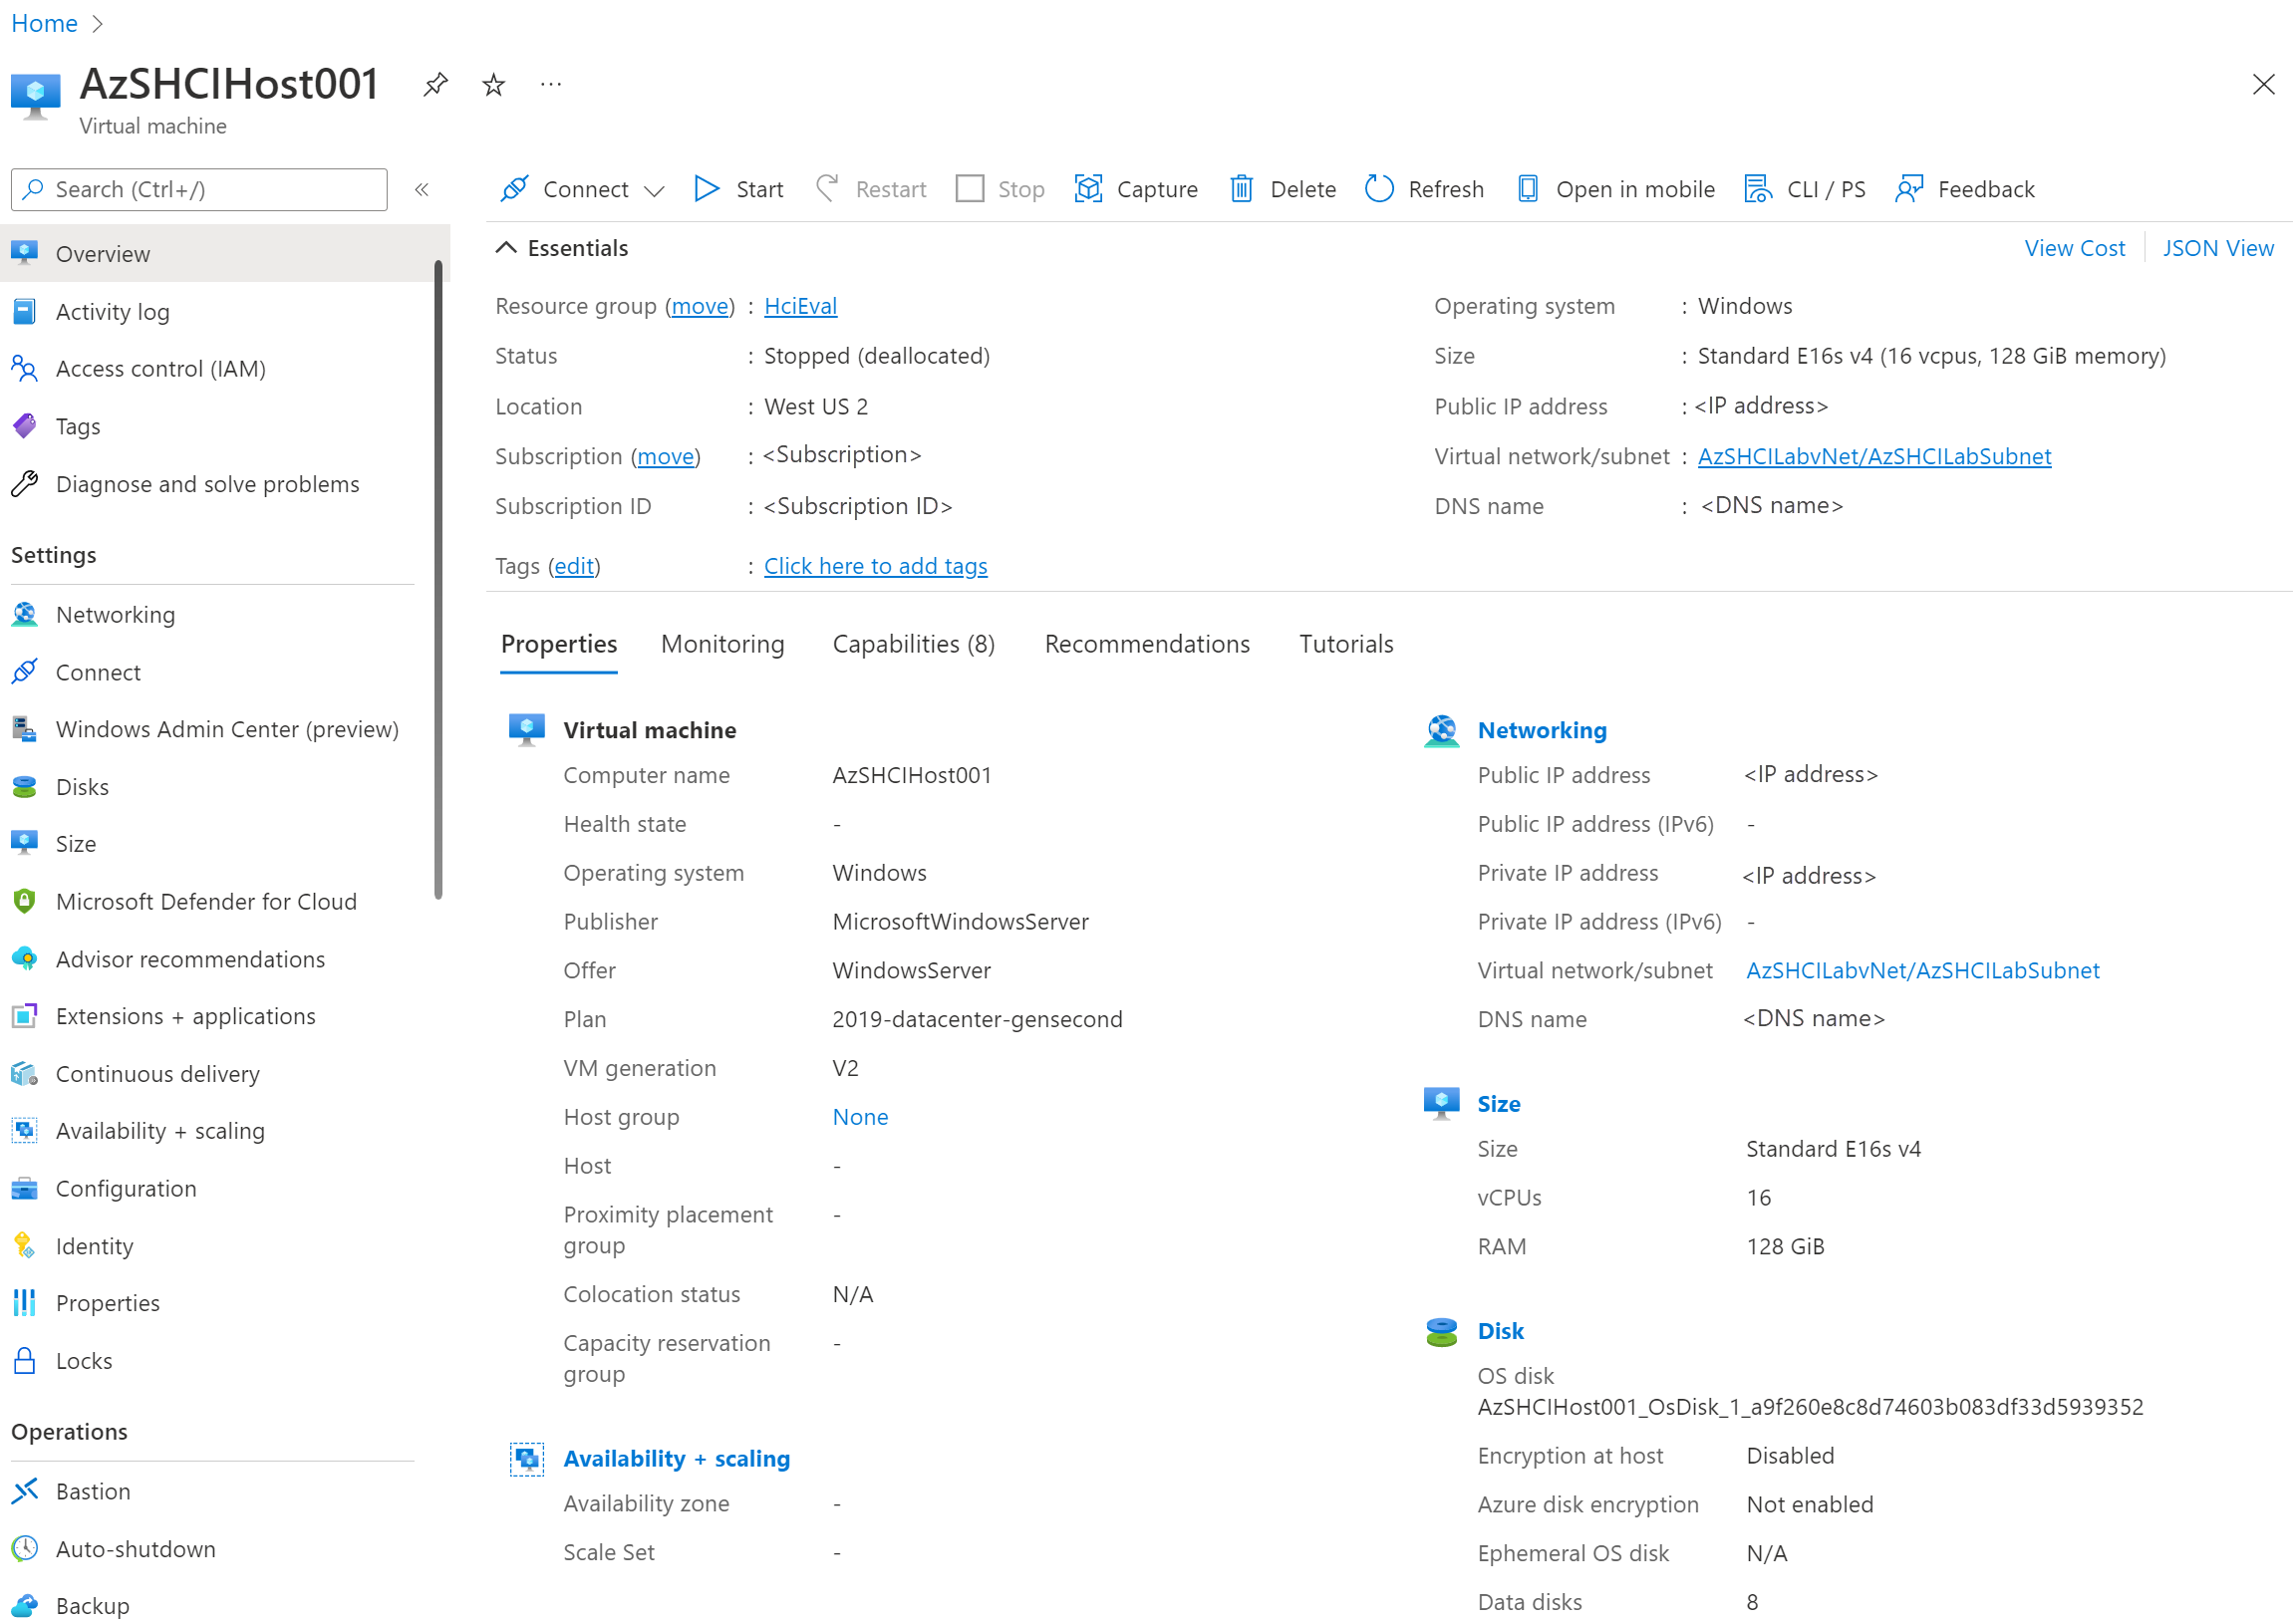Open the Connect dropdown arrow
This screenshot has height=1622, width=2296.
[654, 190]
